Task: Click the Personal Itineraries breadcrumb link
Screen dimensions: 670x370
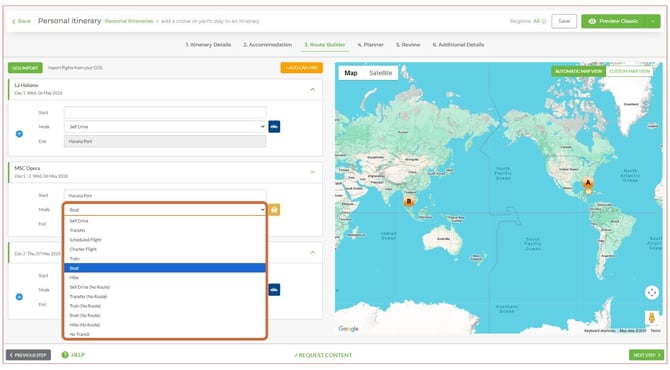Action: 129,21
